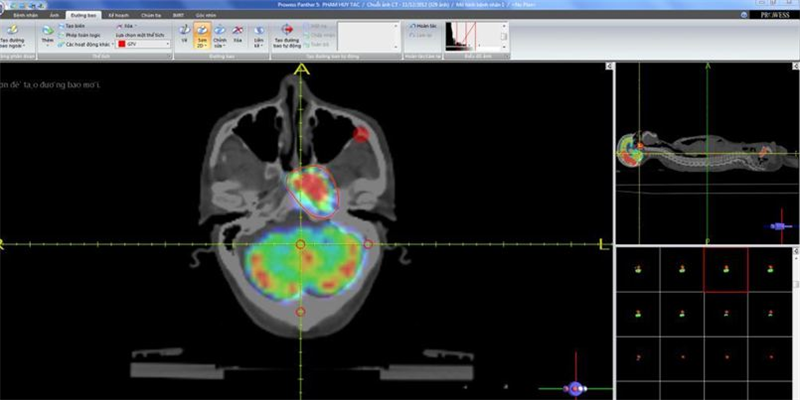The image size is (800, 400).
Task: Open the Chỉnh sửa edit tool
Action: coord(219,34)
